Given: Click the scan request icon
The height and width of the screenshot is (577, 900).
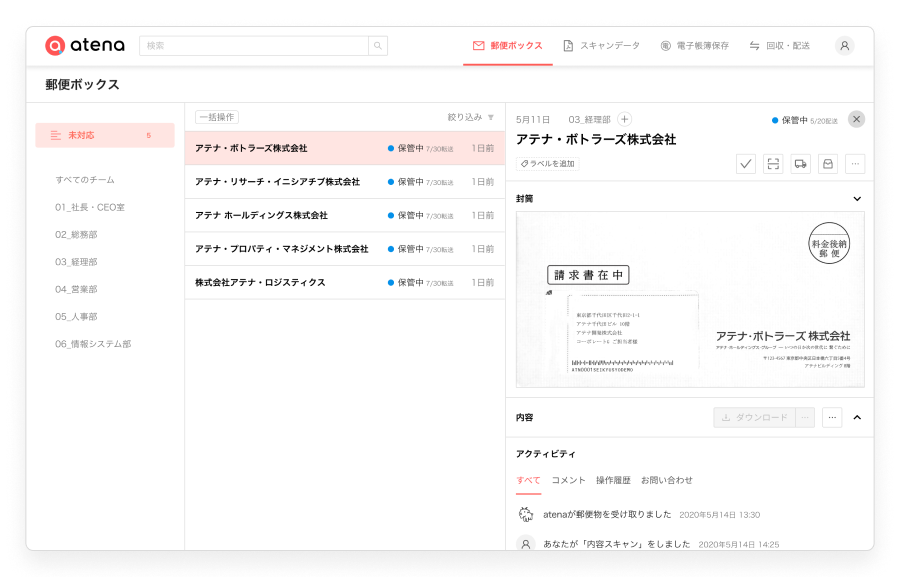Looking at the screenshot, I should click(773, 164).
